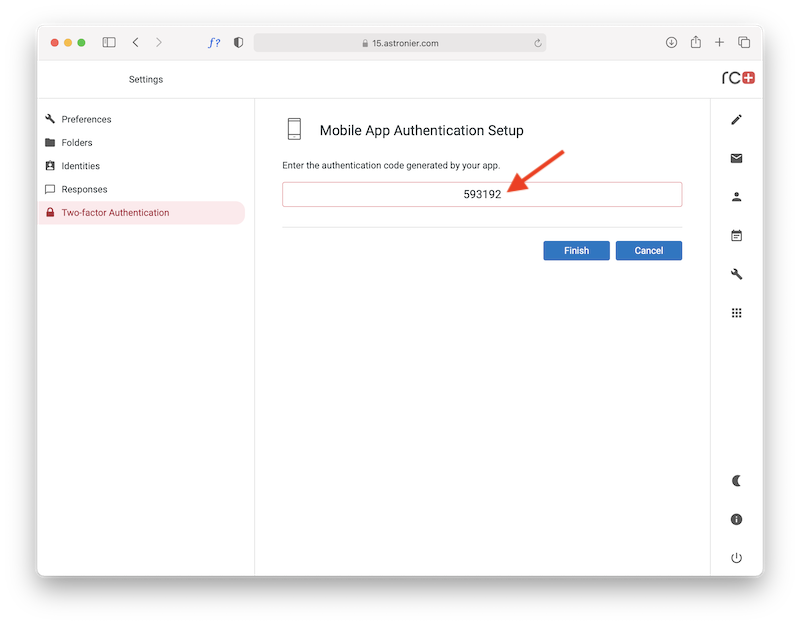The image size is (800, 625).
Task: Click the Safari address bar
Action: [x=399, y=43]
